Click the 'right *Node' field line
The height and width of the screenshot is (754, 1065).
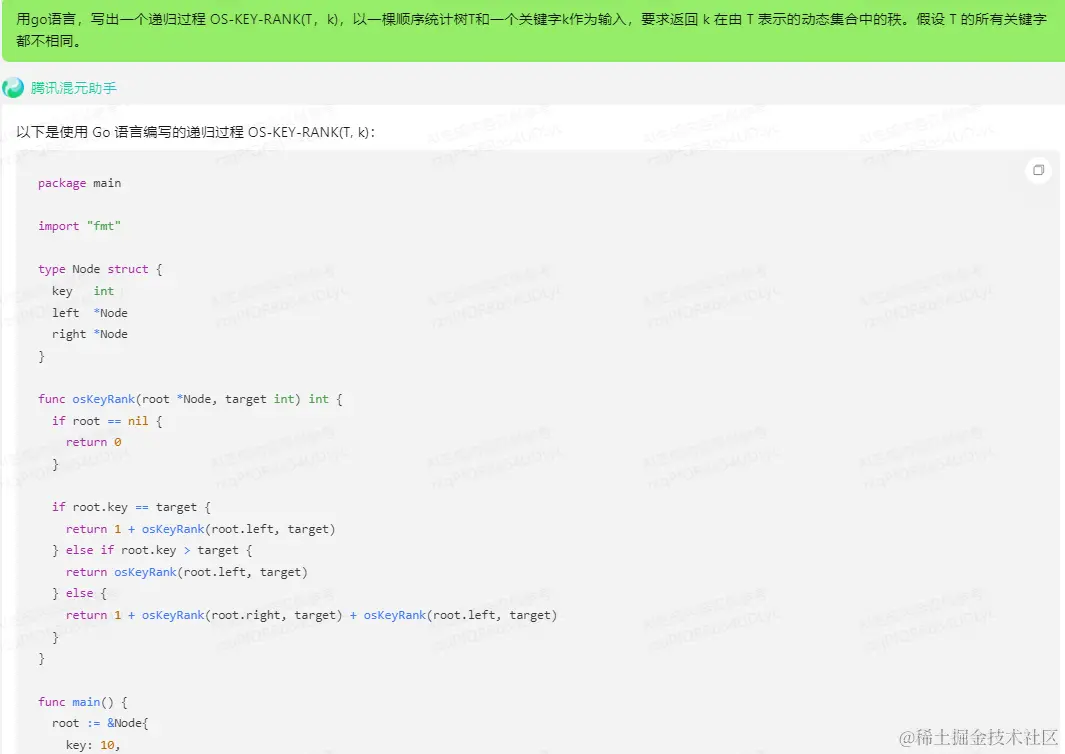pyautogui.click(x=90, y=334)
